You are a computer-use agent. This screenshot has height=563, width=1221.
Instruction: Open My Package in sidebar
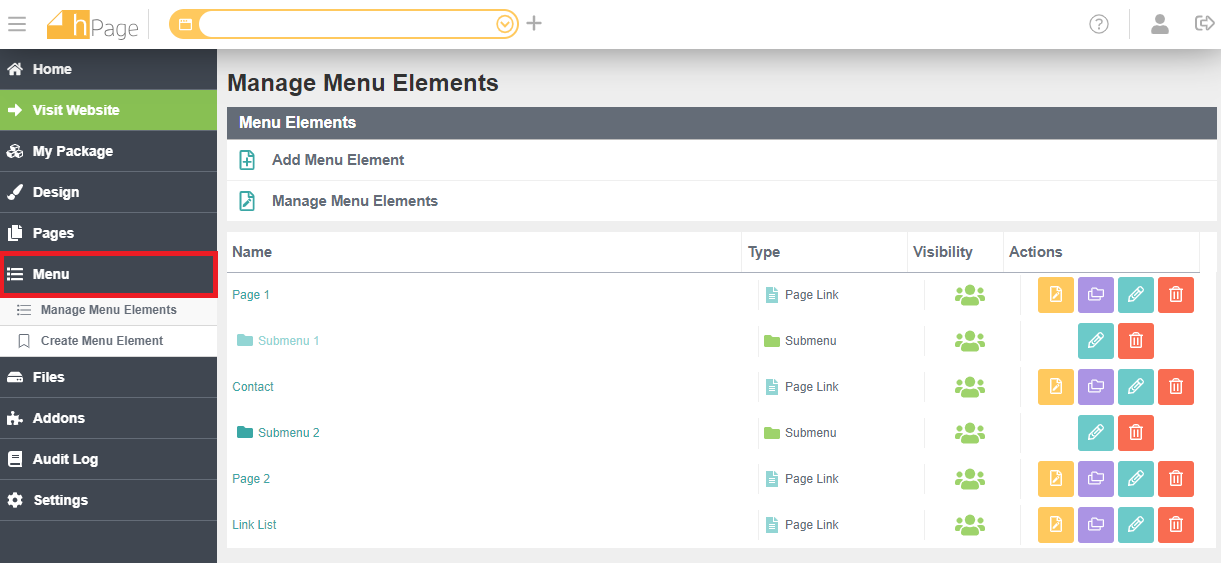tap(108, 151)
